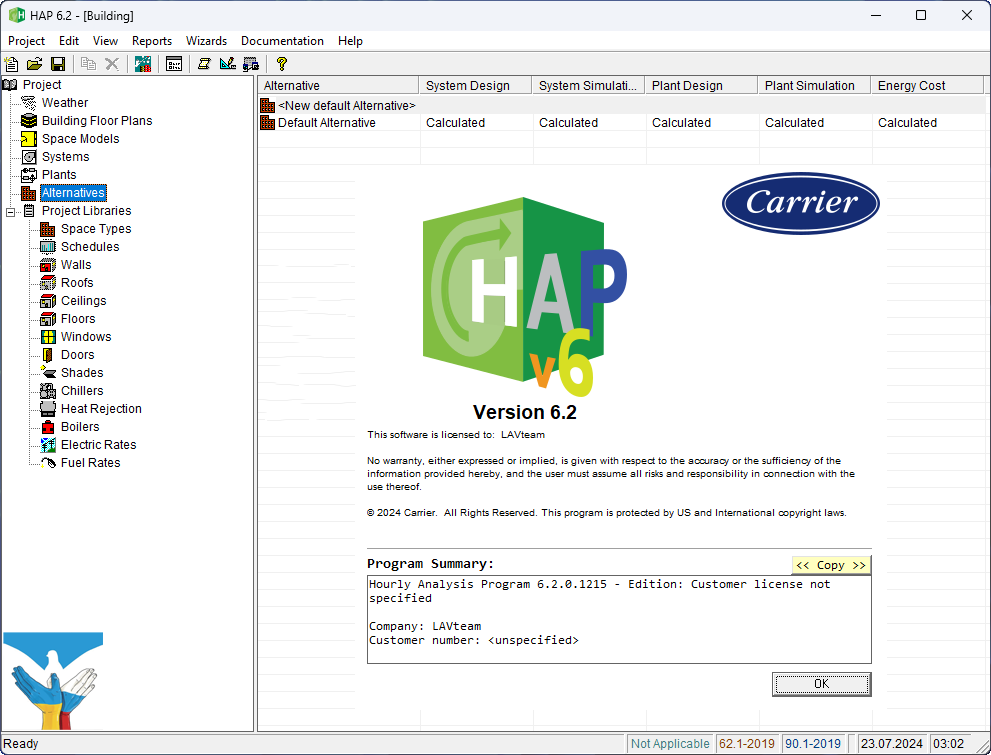Click the Plant Simulation column header

click(x=814, y=85)
